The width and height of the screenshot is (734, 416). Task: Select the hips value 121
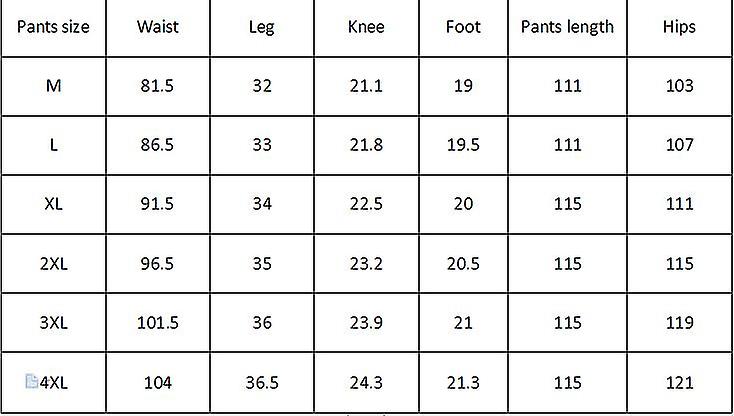point(680,383)
